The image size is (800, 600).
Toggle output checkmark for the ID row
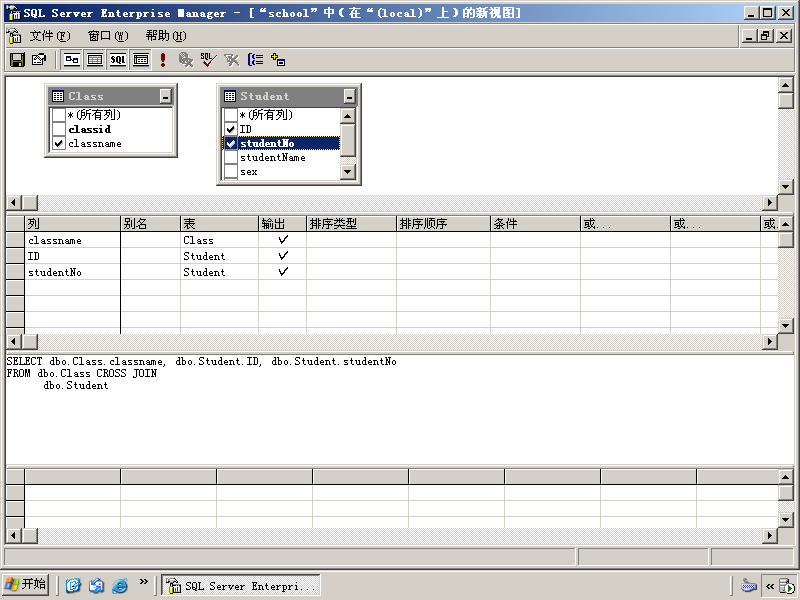(x=283, y=256)
